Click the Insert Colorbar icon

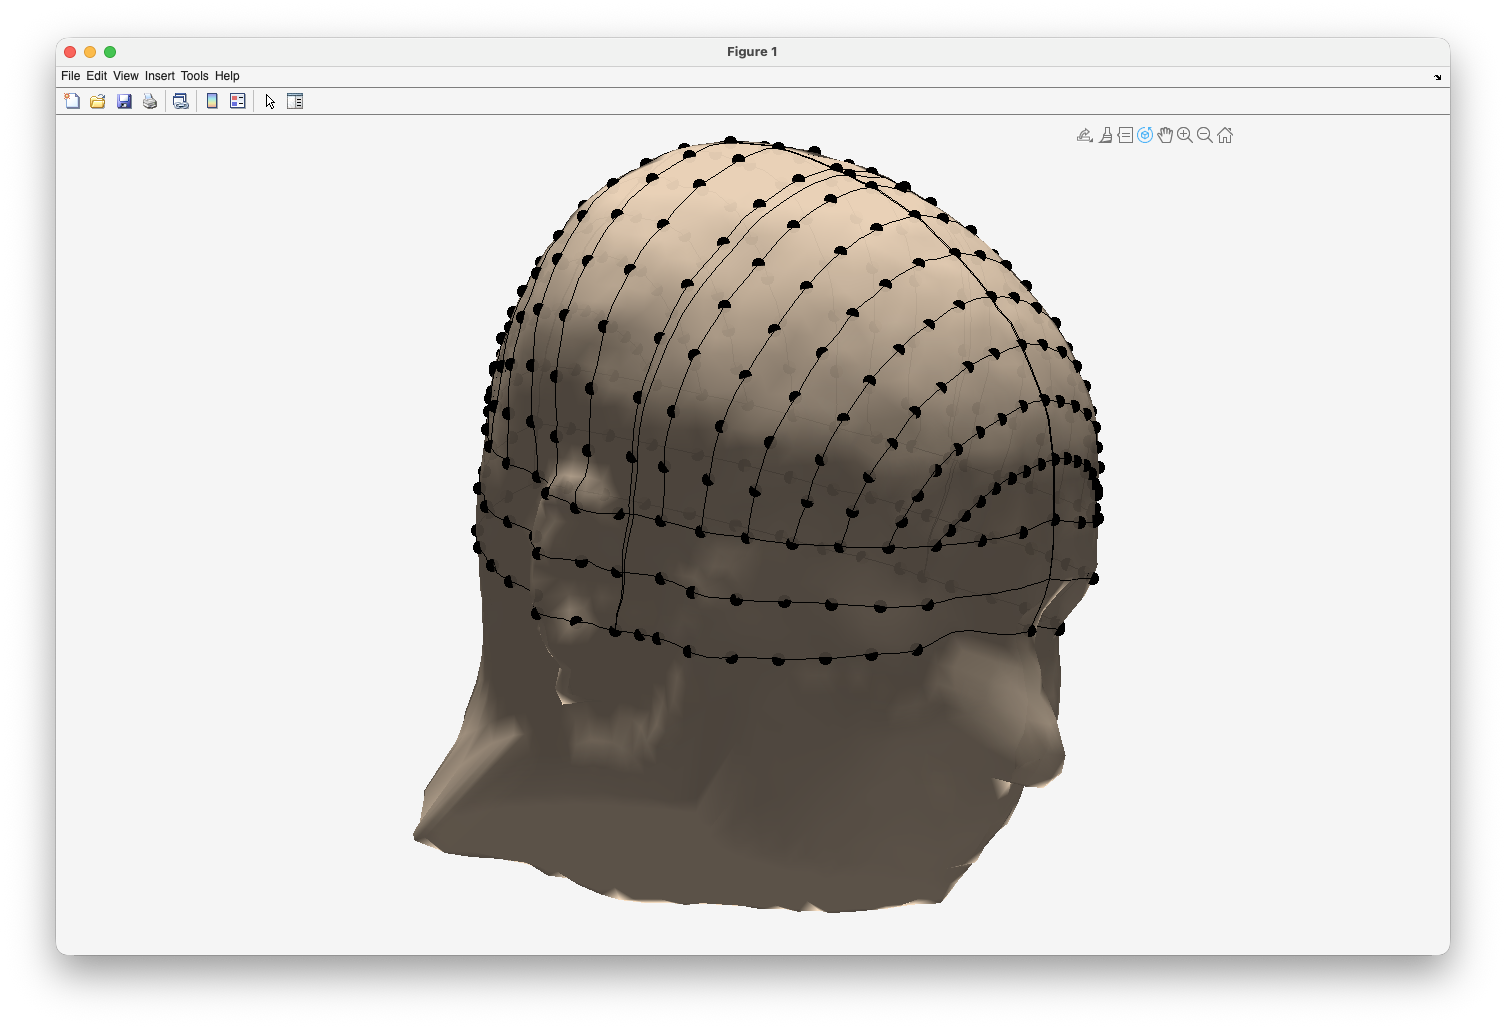(x=212, y=101)
